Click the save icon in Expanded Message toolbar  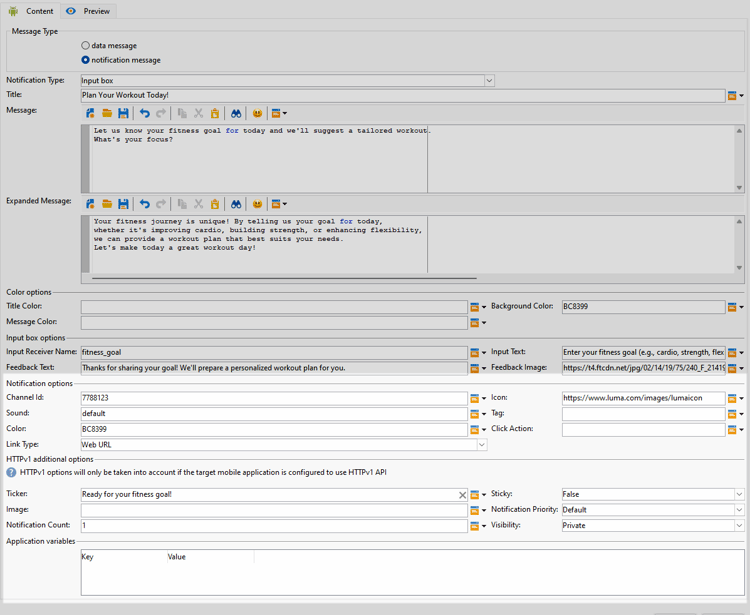(123, 204)
